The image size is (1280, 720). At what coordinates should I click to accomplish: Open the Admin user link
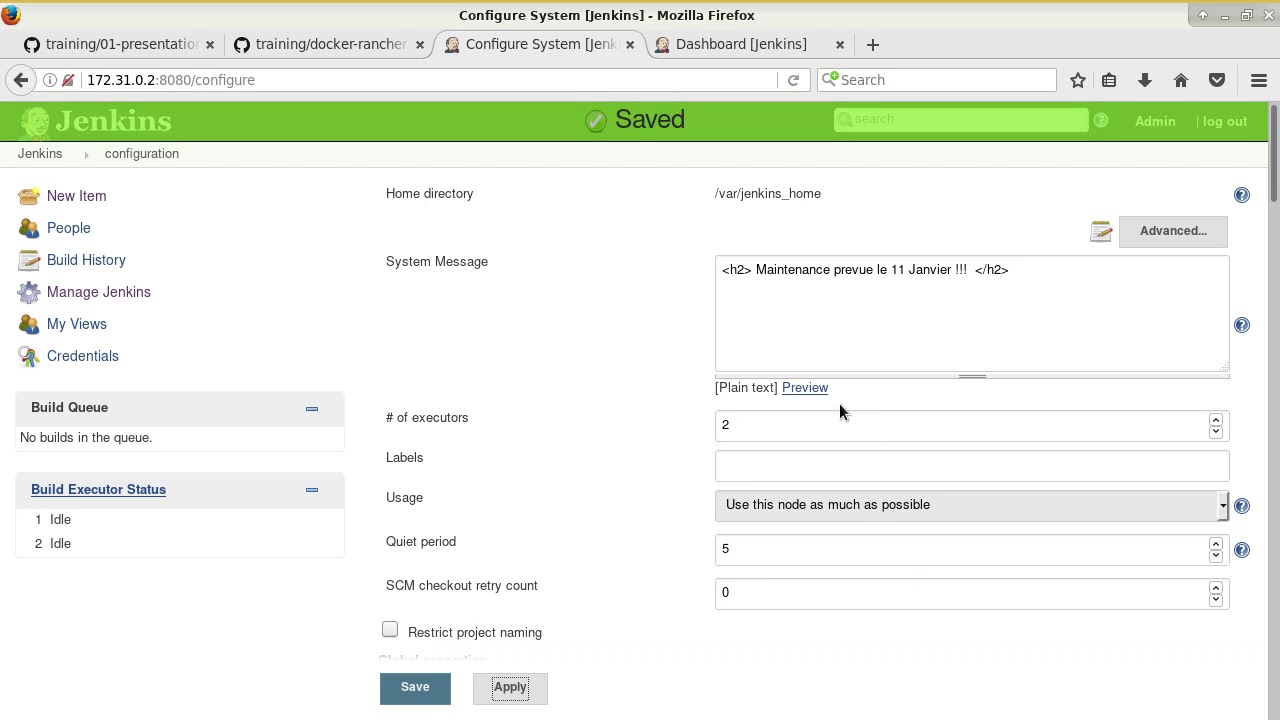1155,122
